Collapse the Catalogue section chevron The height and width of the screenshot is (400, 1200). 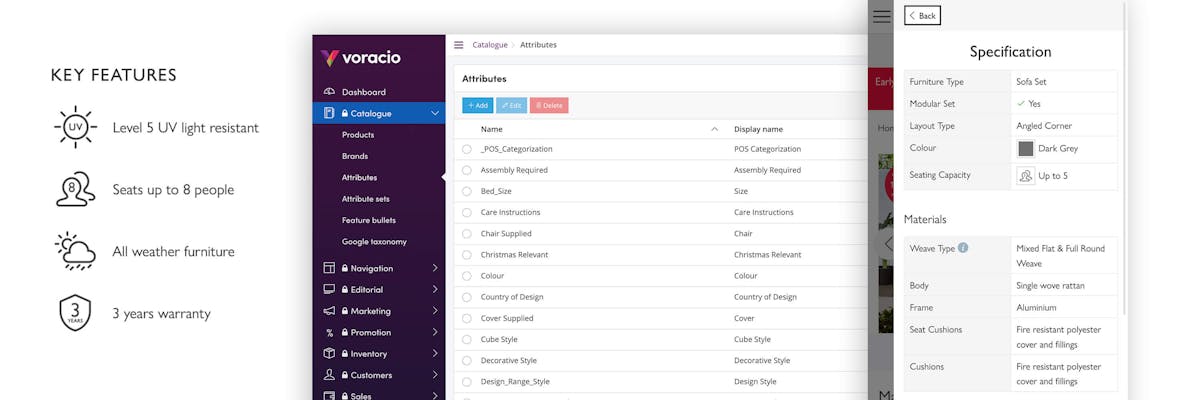(435, 113)
